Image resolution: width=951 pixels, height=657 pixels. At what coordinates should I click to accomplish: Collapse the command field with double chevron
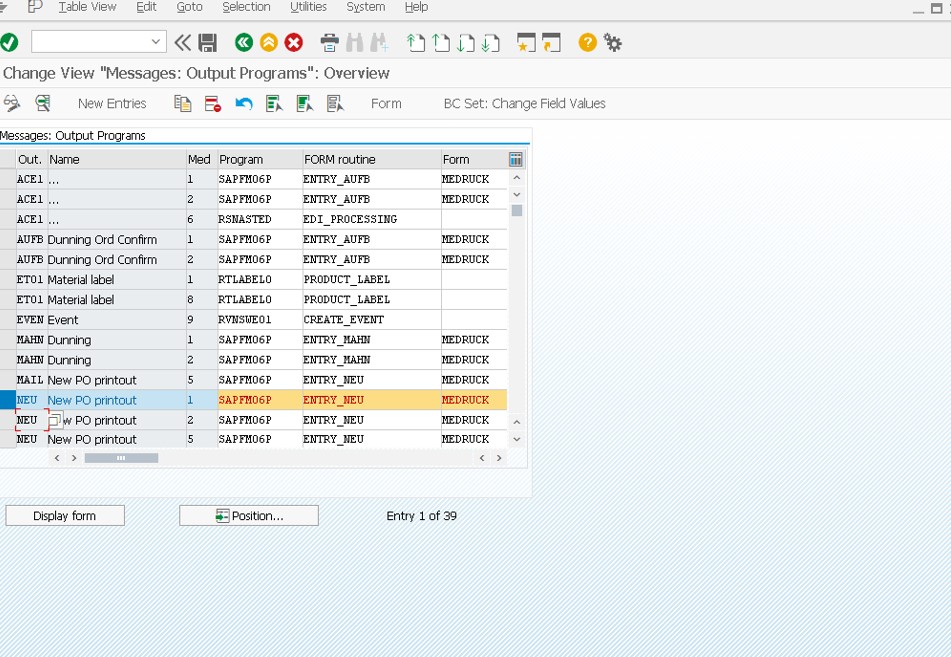tap(182, 42)
